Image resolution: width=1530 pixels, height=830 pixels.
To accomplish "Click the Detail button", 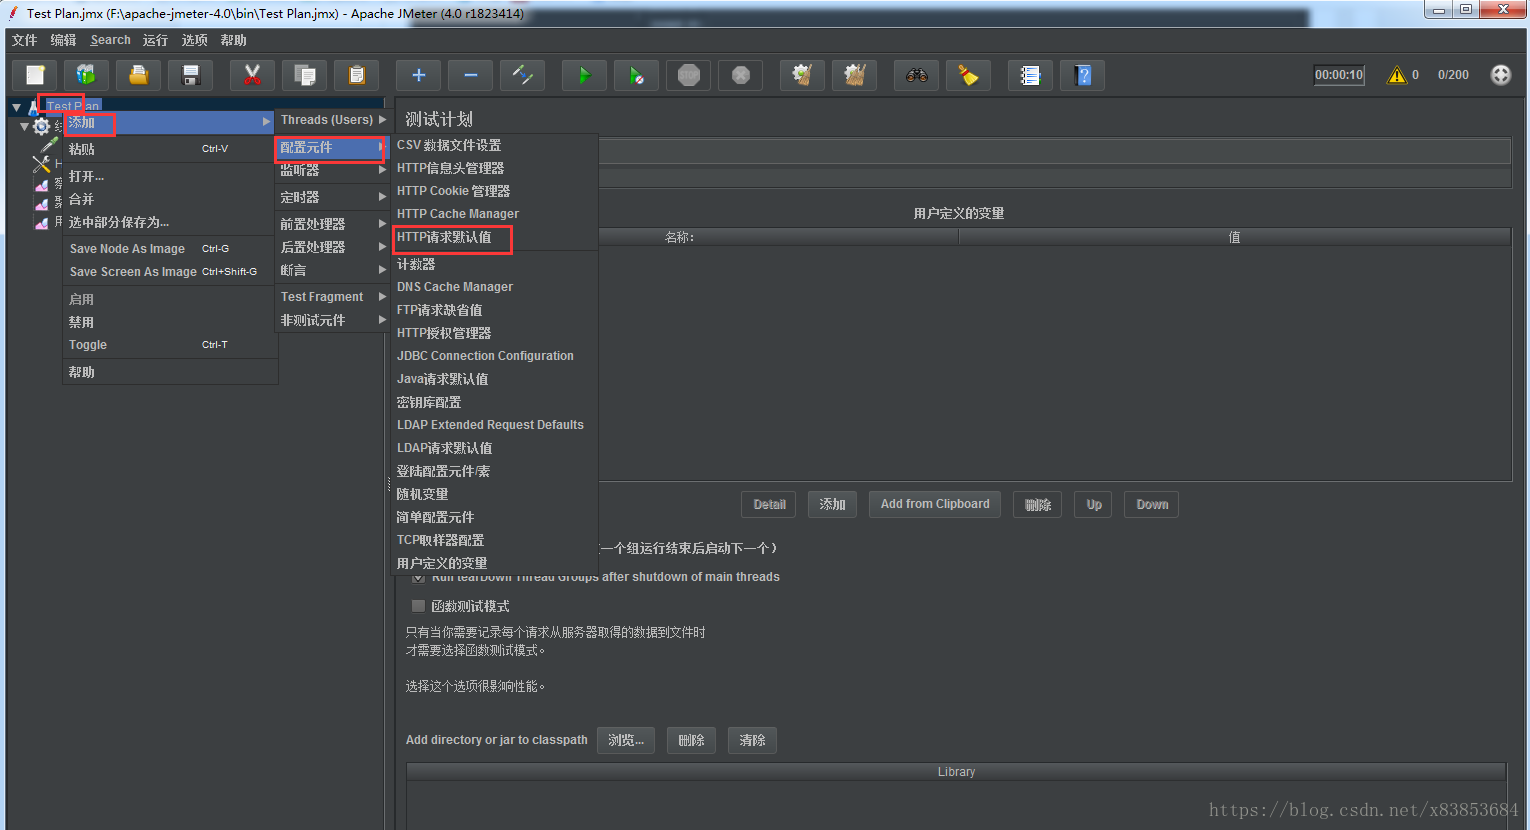I will pos(769,505).
